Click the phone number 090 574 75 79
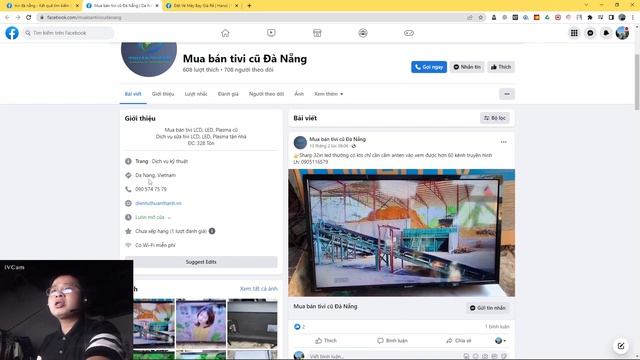This screenshot has height=360, width=640. (x=151, y=189)
